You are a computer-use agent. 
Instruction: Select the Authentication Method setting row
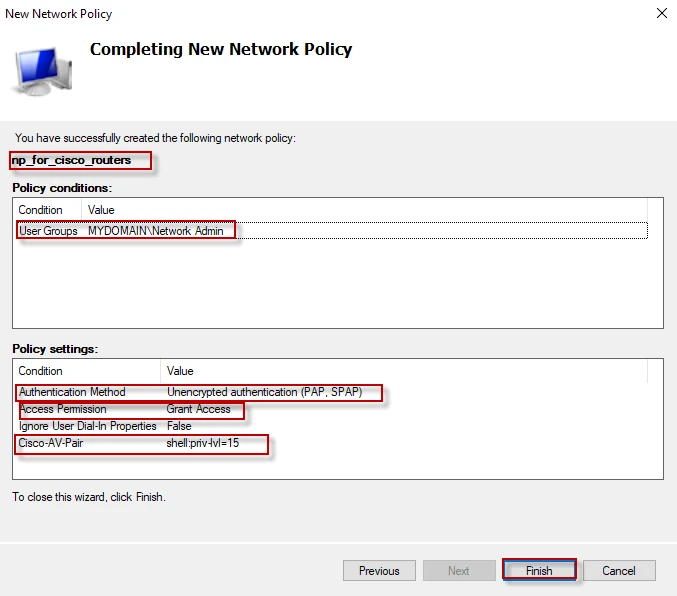coord(72,392)
